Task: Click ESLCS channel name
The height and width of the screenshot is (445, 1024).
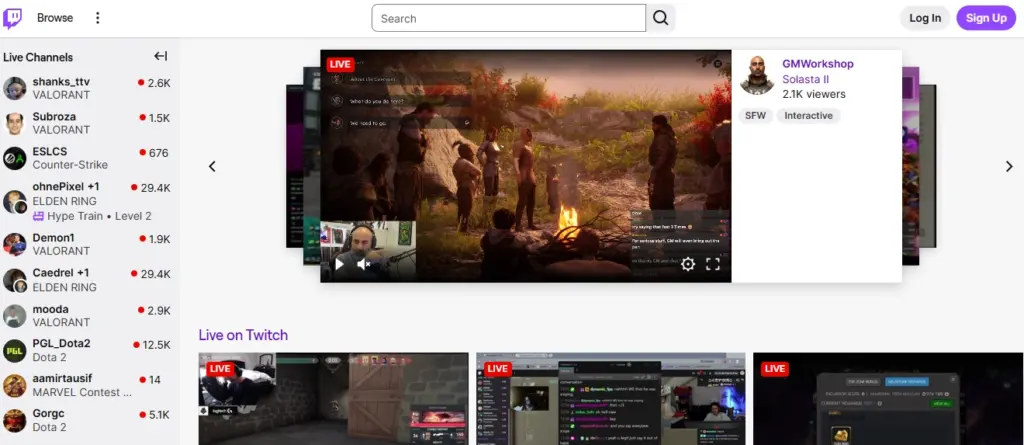Action: click(x=50, y=152)
